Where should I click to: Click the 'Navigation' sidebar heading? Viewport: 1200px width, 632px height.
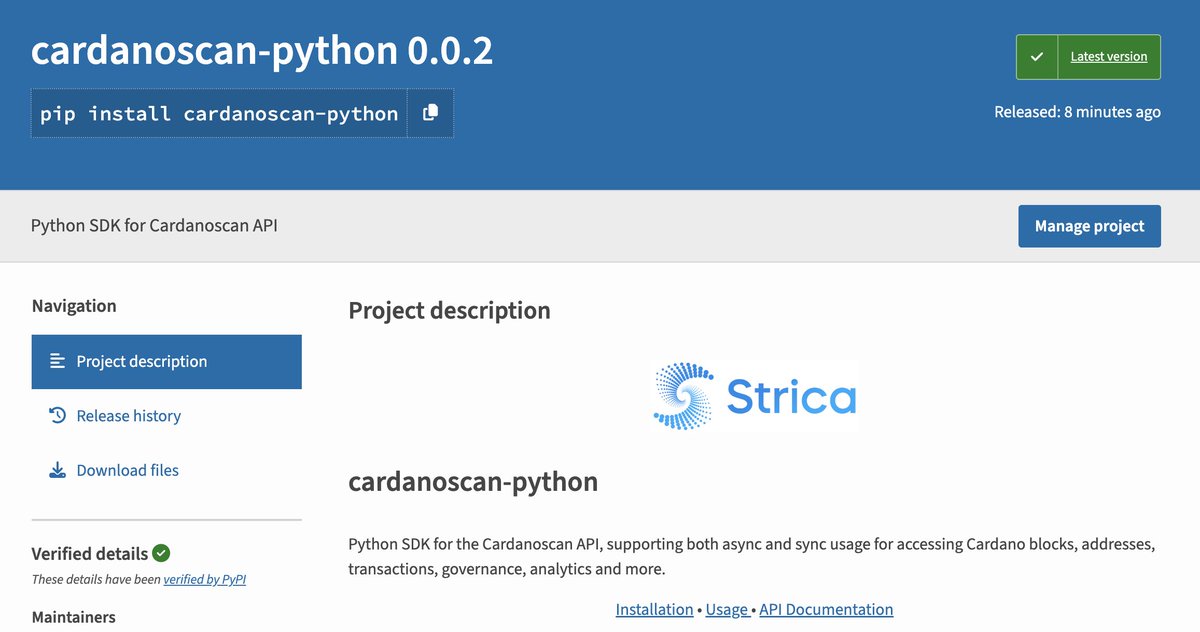[74, 306]
